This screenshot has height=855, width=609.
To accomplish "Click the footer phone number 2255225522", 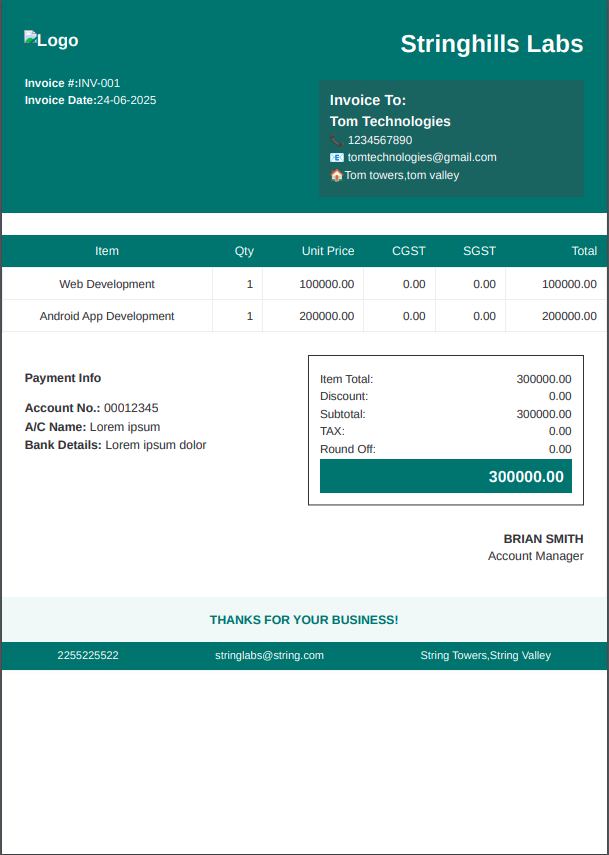I will (88, 656).
